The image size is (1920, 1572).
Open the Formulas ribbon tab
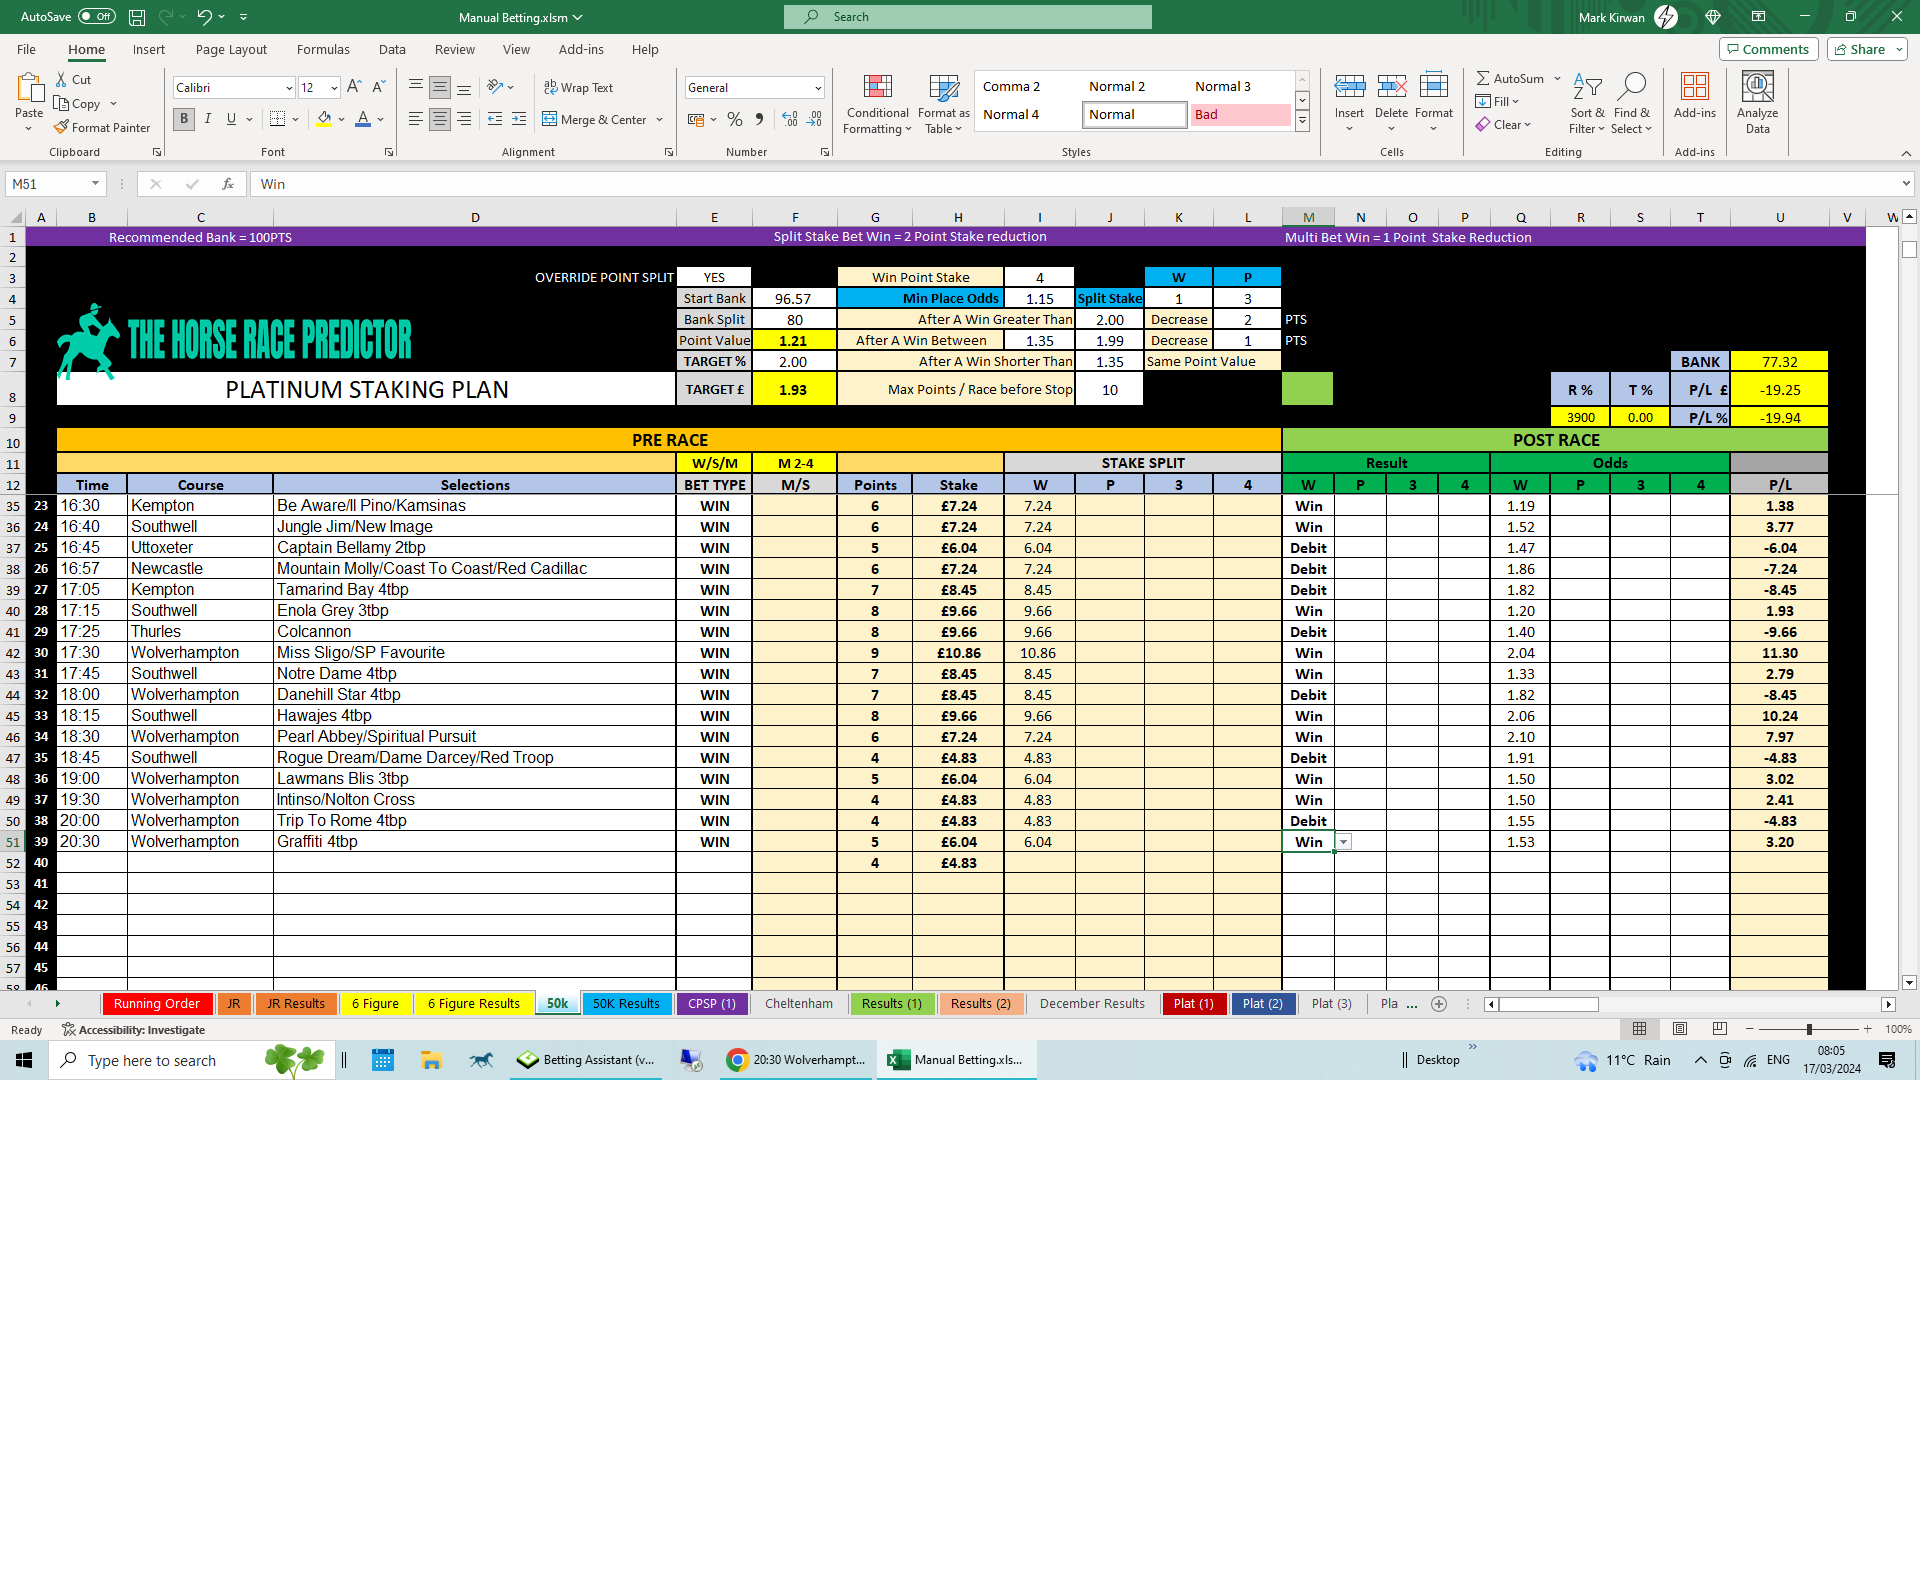tap(323, 49)
